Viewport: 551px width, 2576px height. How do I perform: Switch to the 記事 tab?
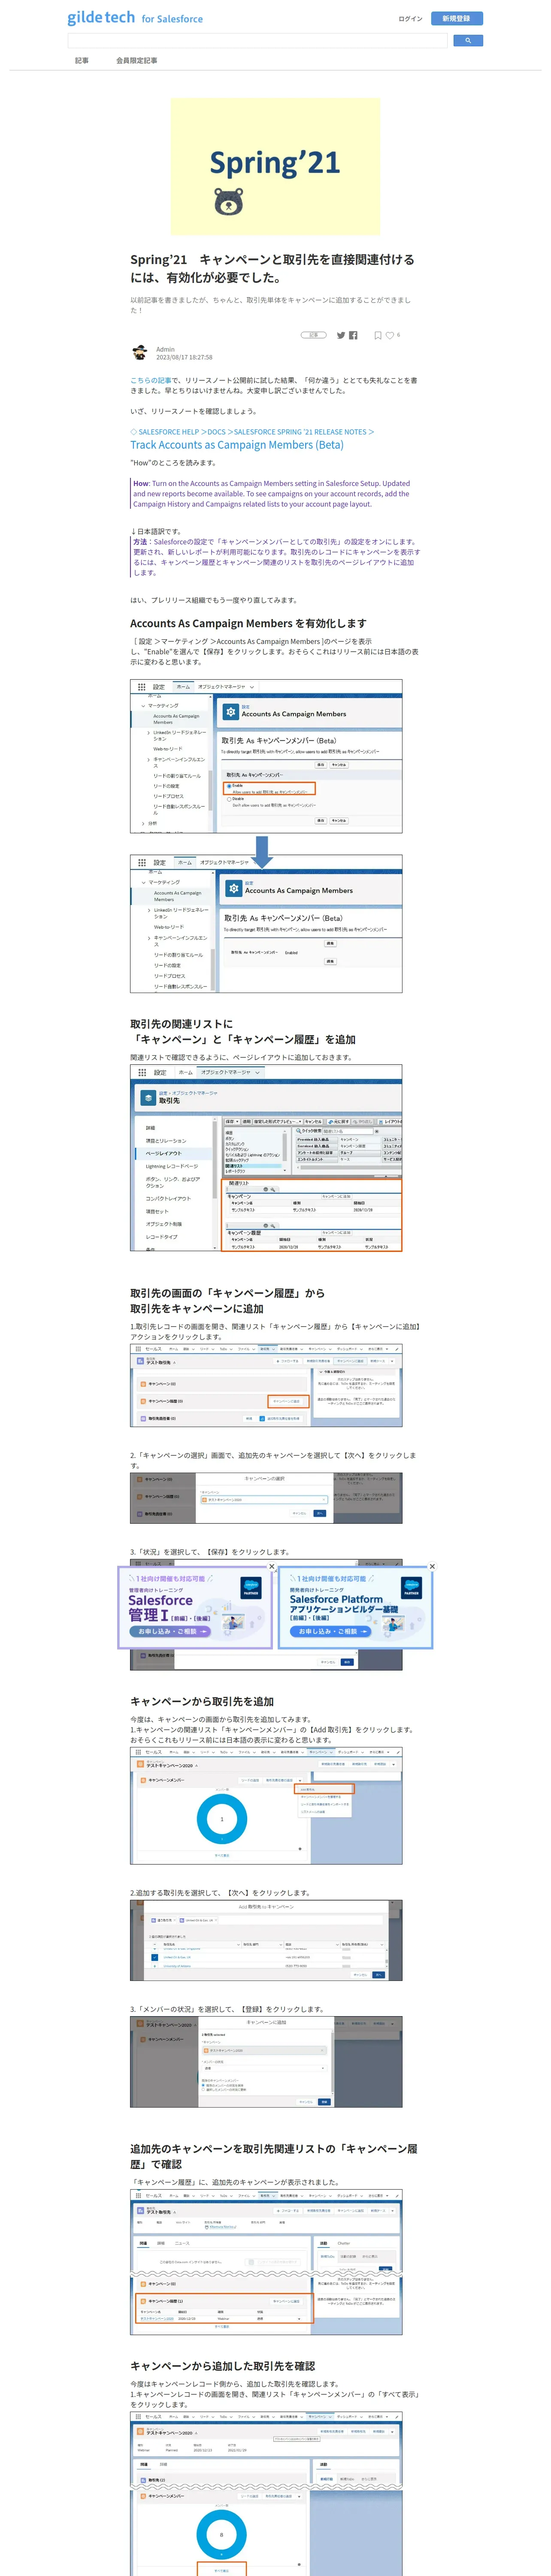click(82, 61)
